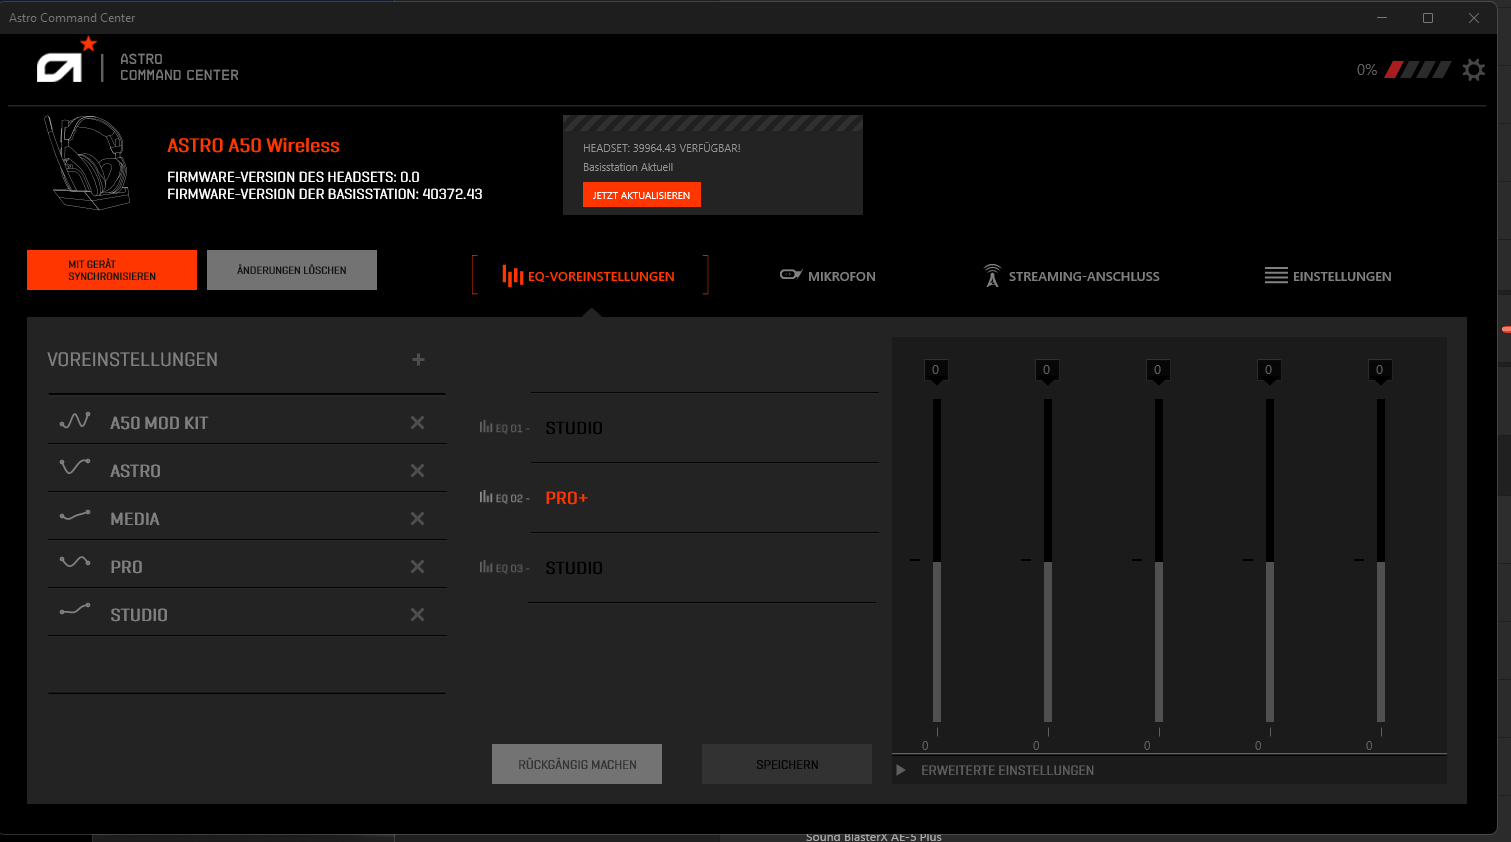
Task: Select the A50 MOD KIT preset
Action: tap(247, 423)
